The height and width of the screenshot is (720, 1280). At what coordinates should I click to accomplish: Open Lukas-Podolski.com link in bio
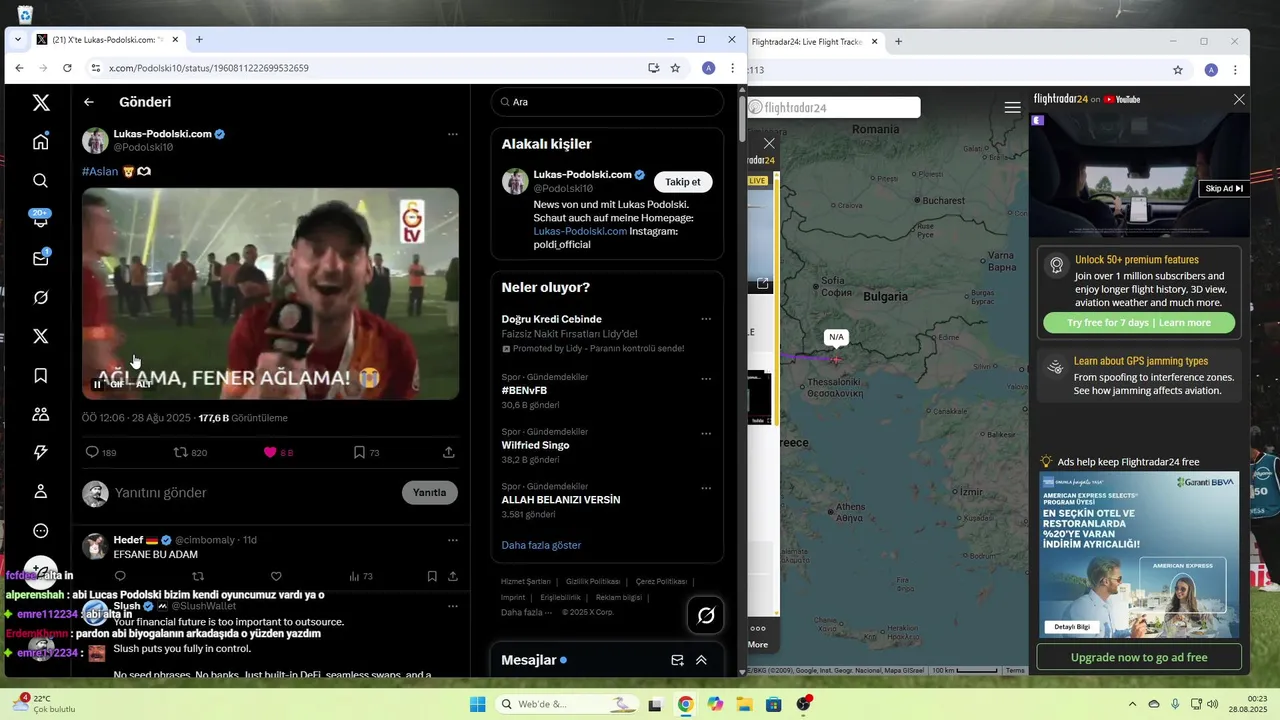click(x=580, y=231)
